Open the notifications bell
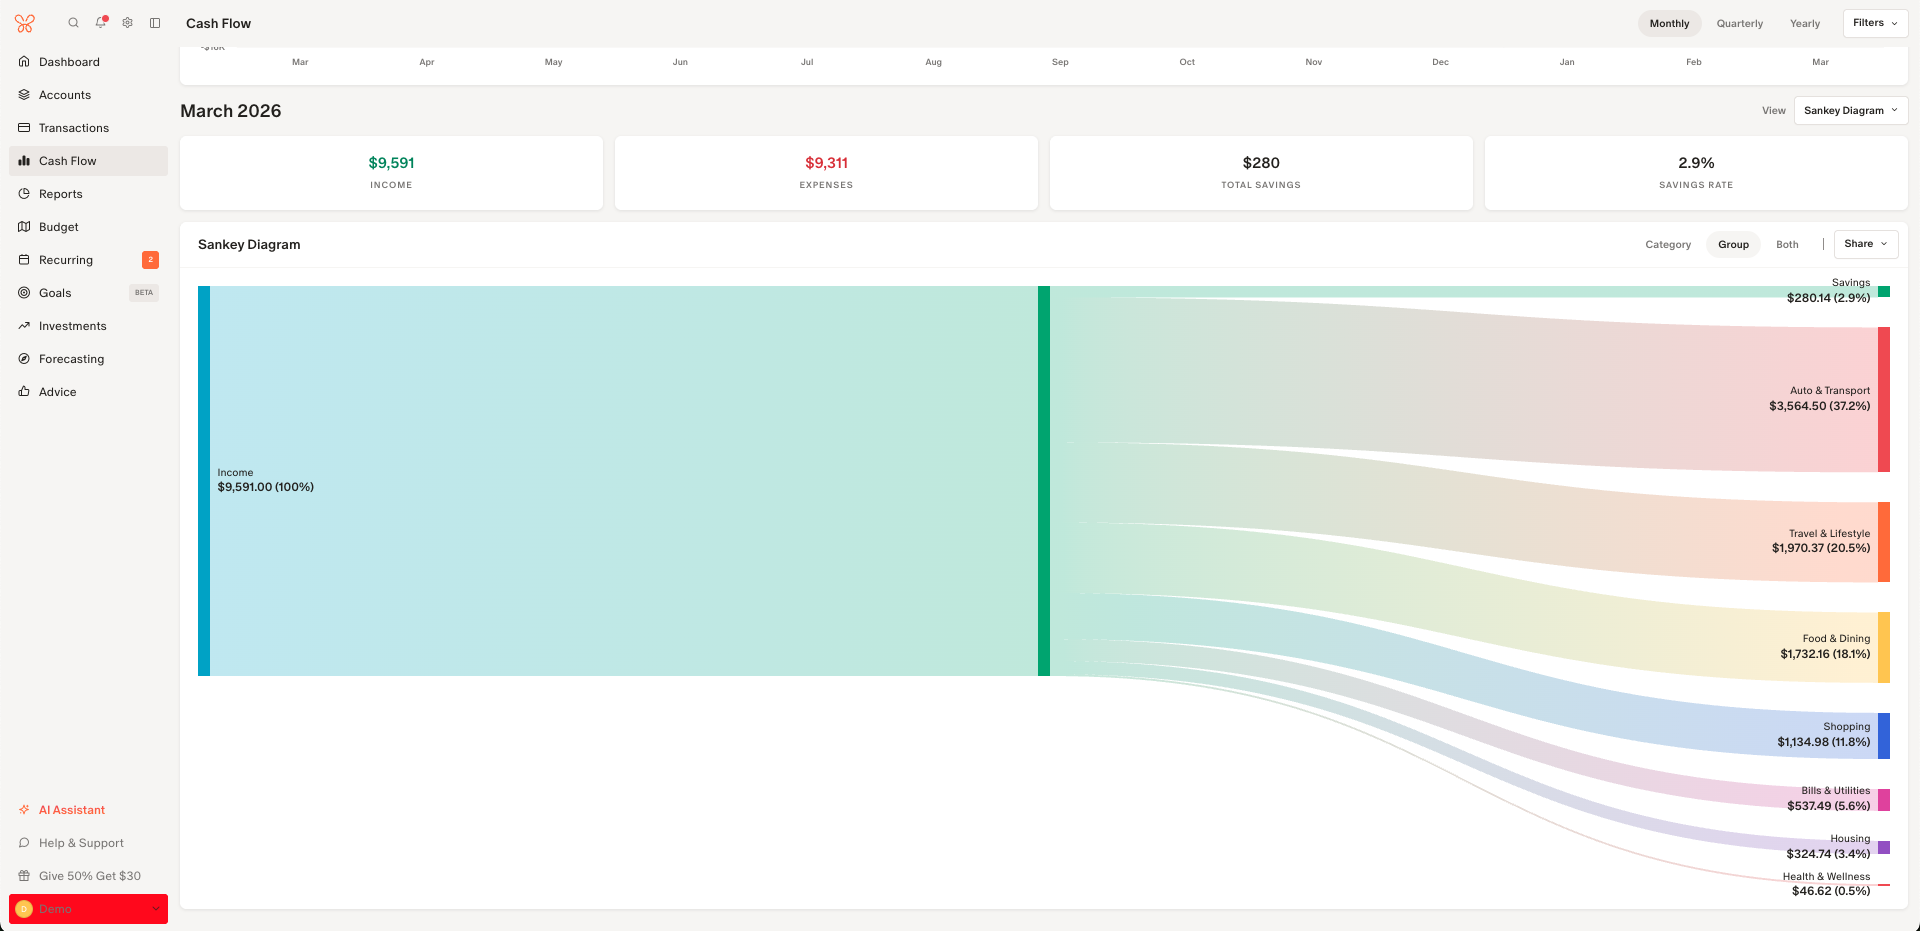The height and width of the screenshot is (931, 1920). click(x=100, y=23)
